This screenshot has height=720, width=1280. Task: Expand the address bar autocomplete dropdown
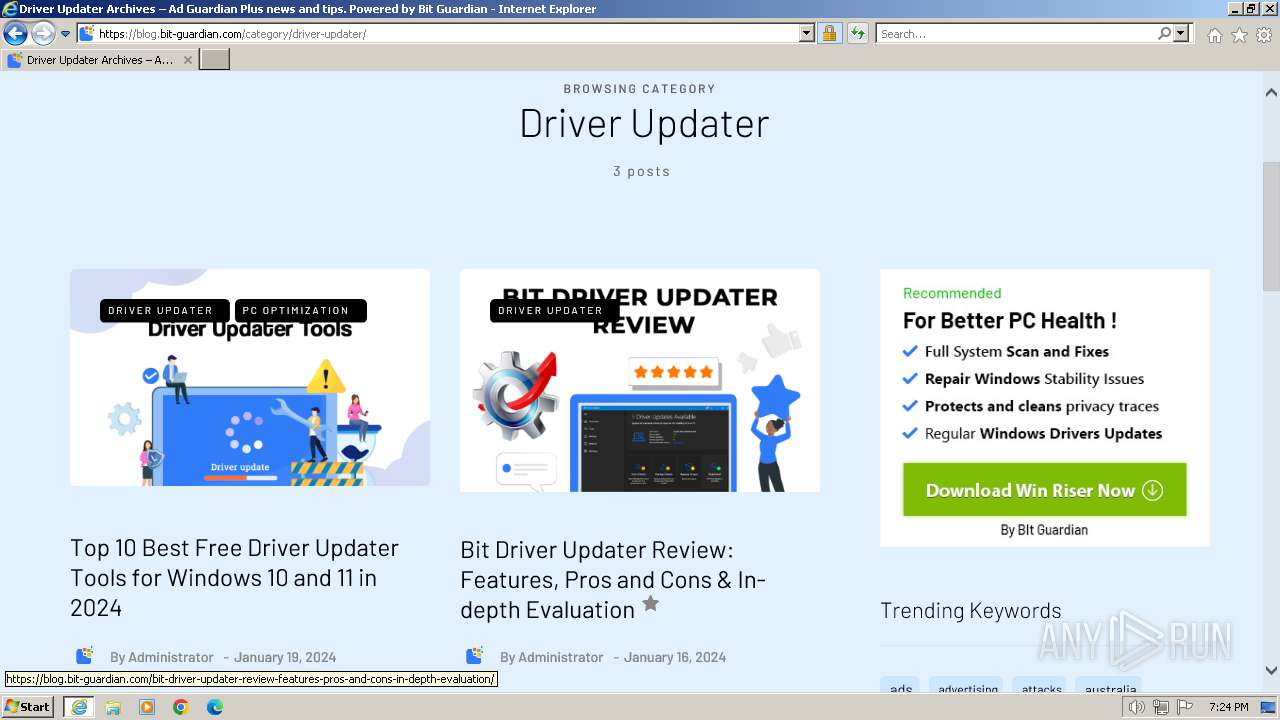(x=807, y=34)
